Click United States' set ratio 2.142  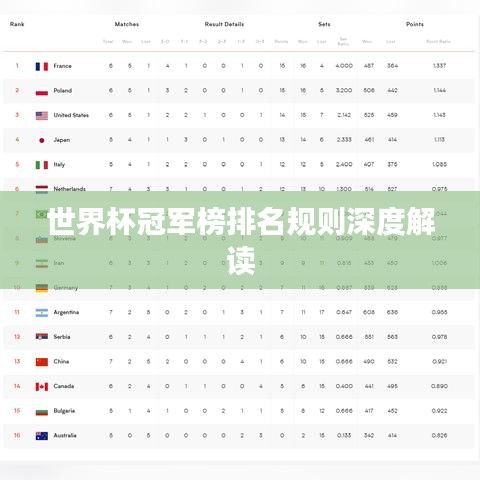pos(344,115)
